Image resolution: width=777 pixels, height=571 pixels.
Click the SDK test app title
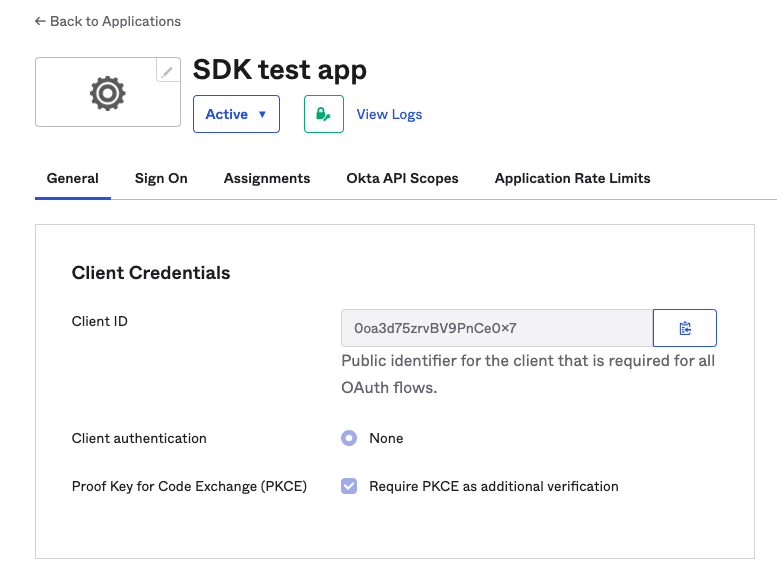(279, 70)
